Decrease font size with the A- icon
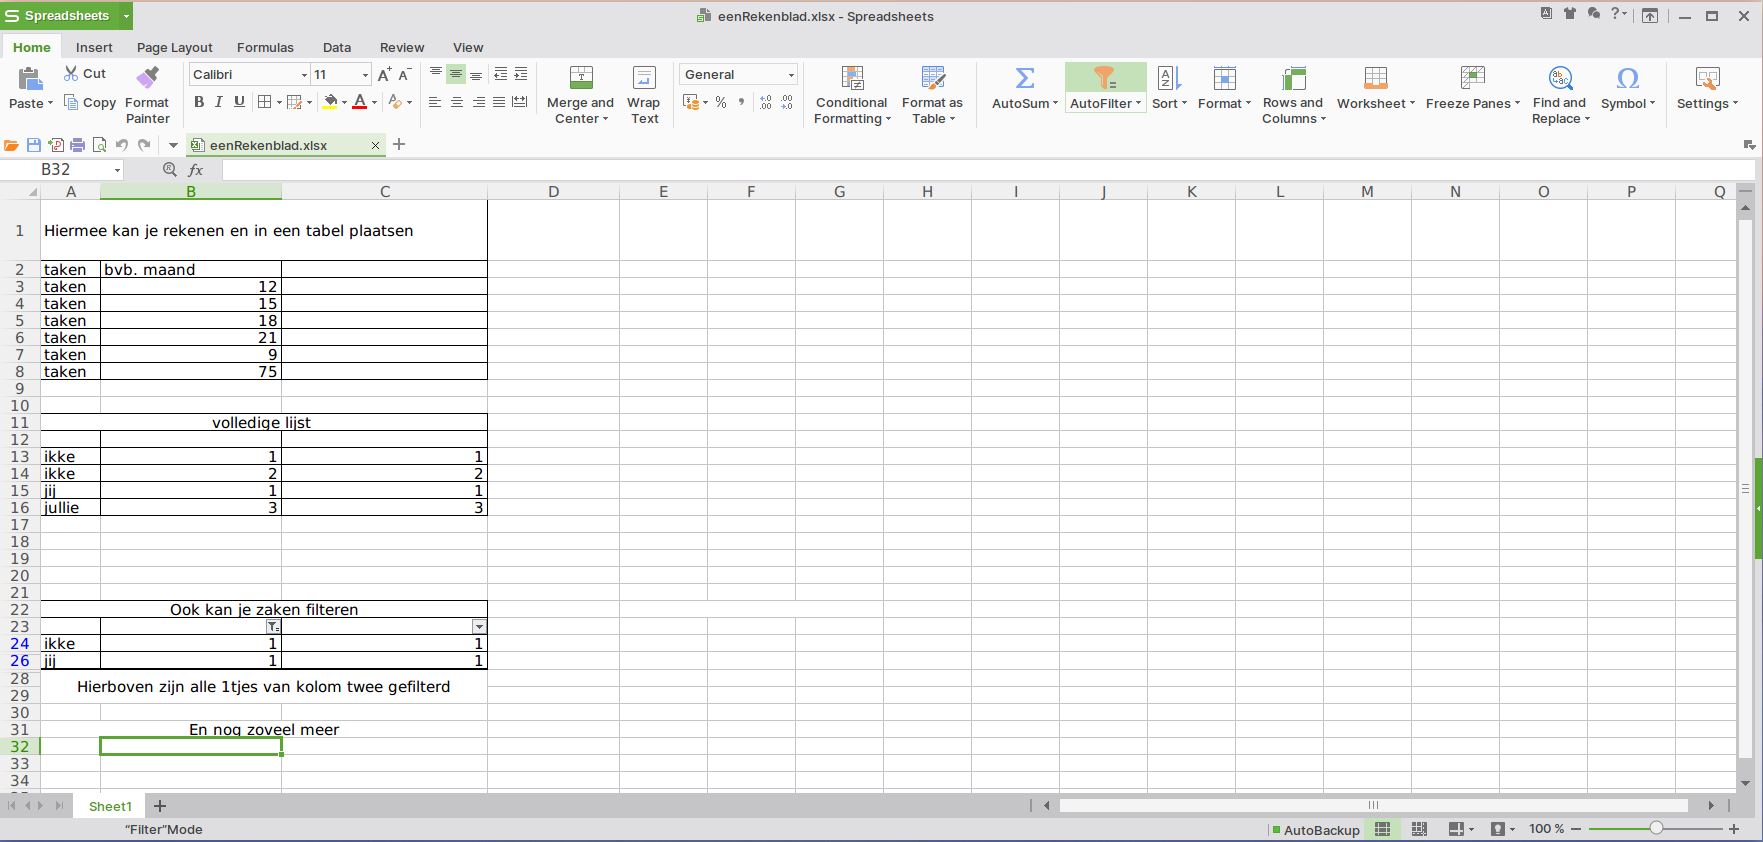 405,75
